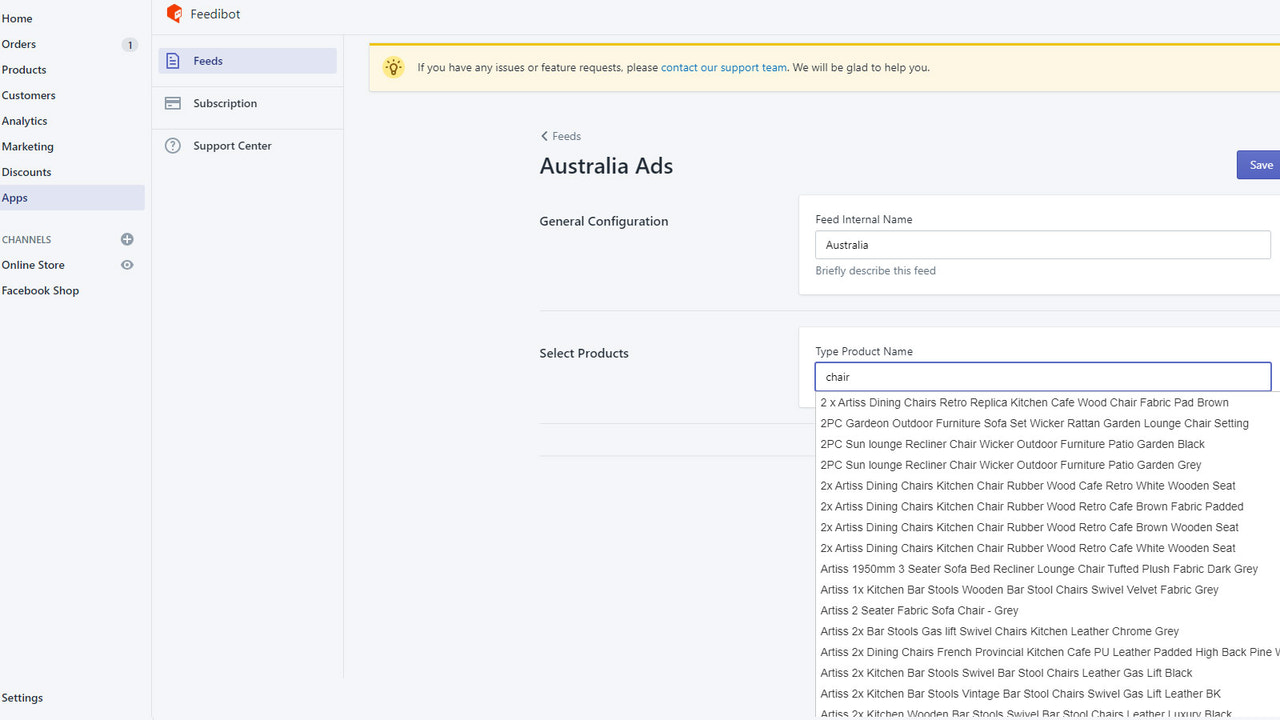This screenshot has height=720, width=1280.
Task: Open the Support Center
Action: 230,145
